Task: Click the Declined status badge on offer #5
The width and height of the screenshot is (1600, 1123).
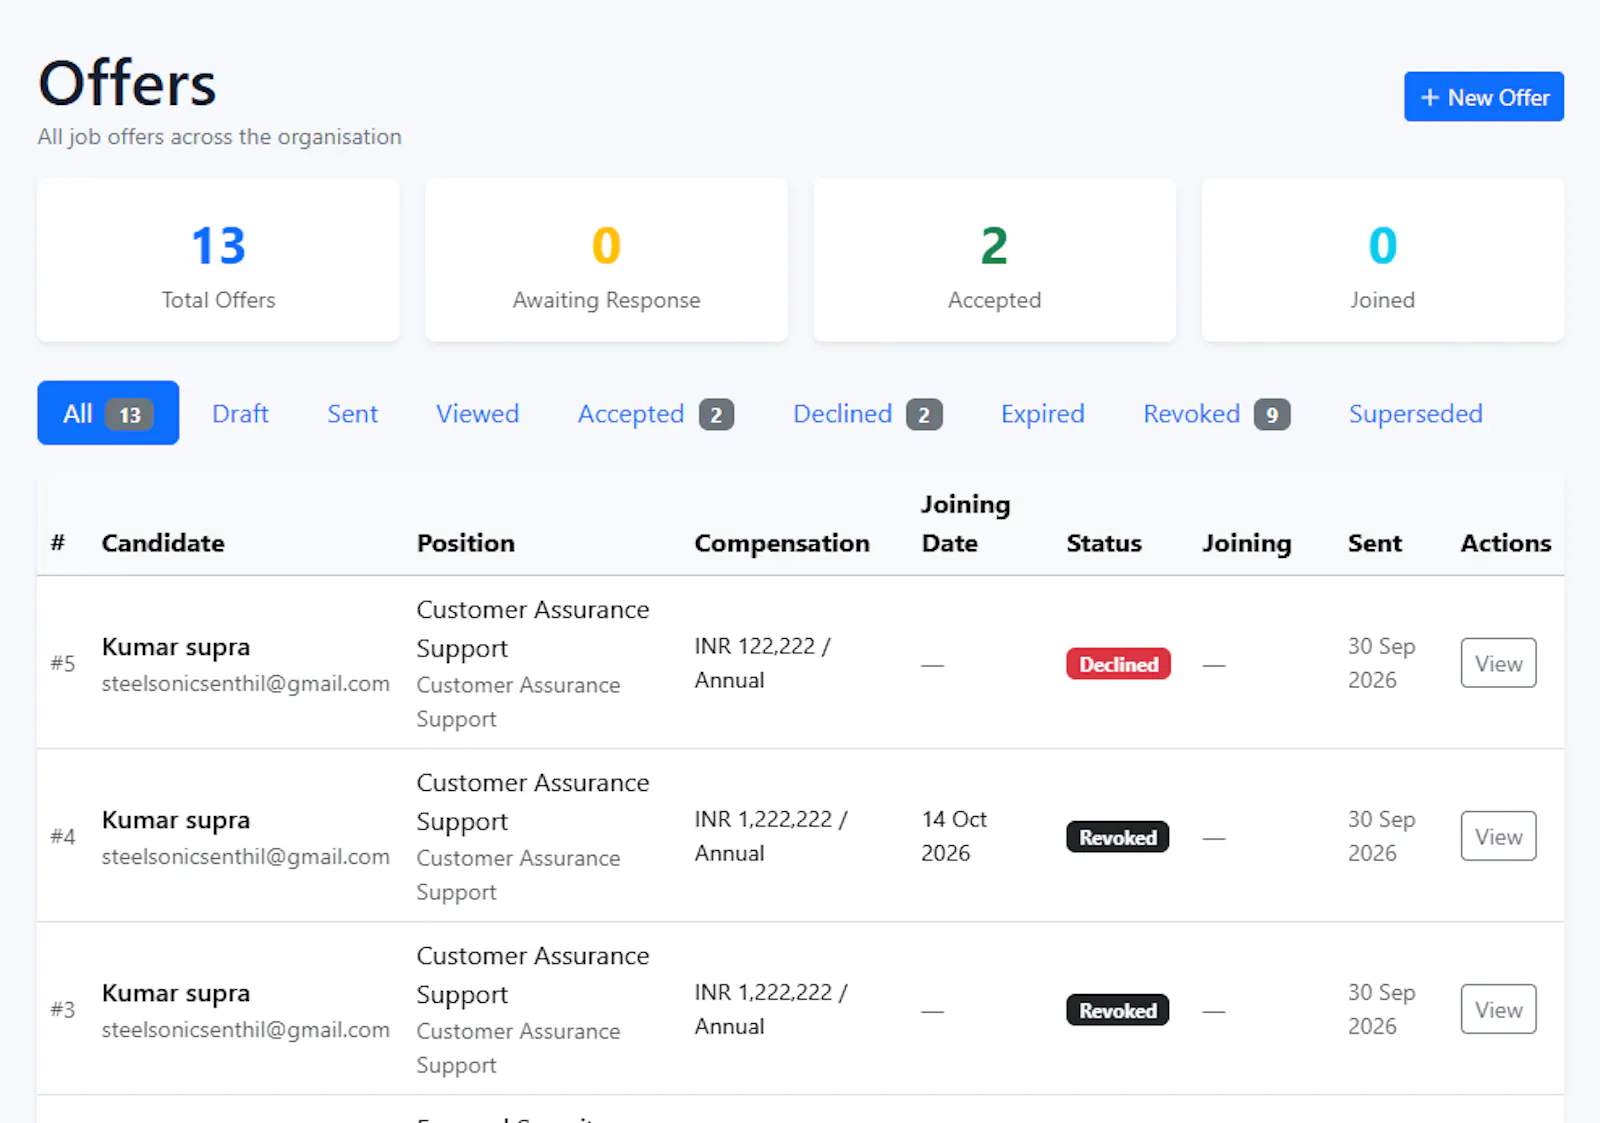Action: [1118, 664]
